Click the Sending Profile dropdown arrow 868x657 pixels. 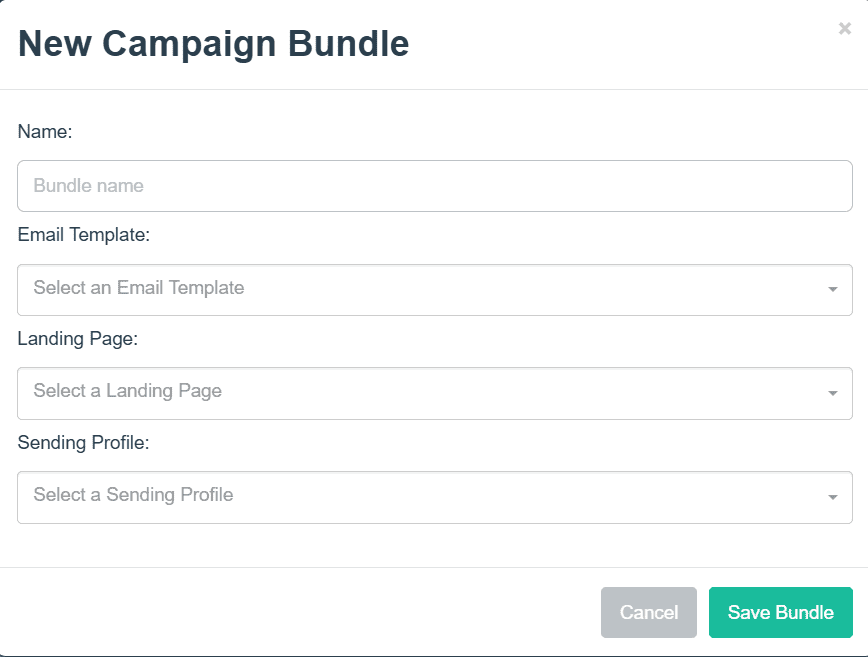(832, 497)
